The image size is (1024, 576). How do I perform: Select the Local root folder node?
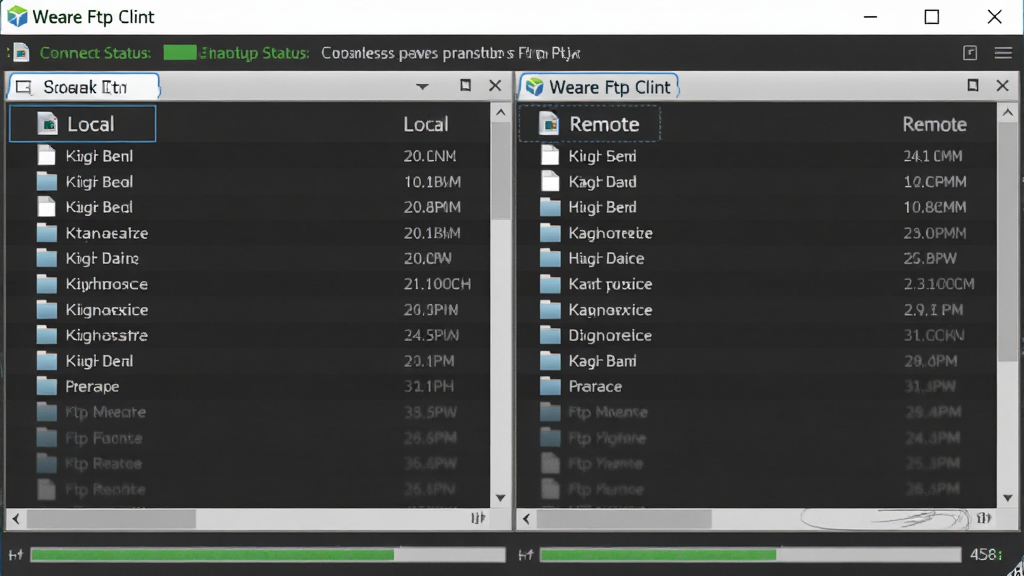83,123
